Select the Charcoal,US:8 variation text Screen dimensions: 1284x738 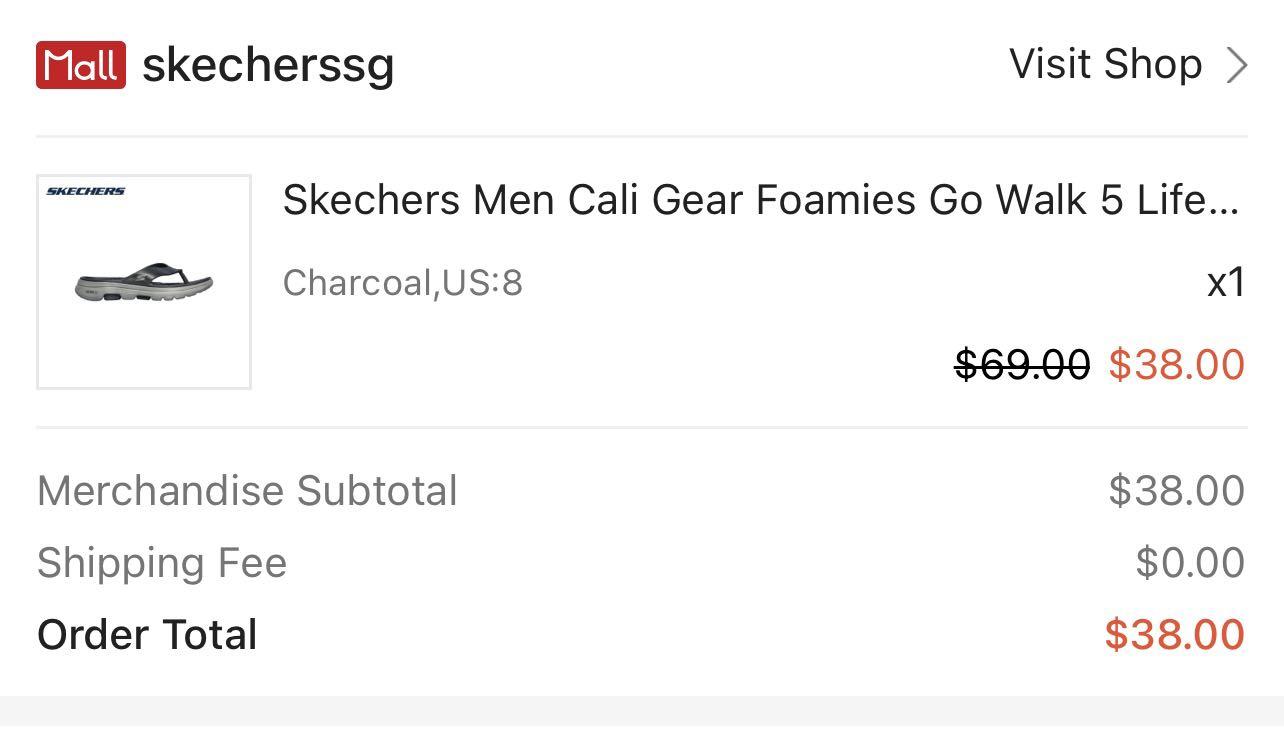(403, 283)
